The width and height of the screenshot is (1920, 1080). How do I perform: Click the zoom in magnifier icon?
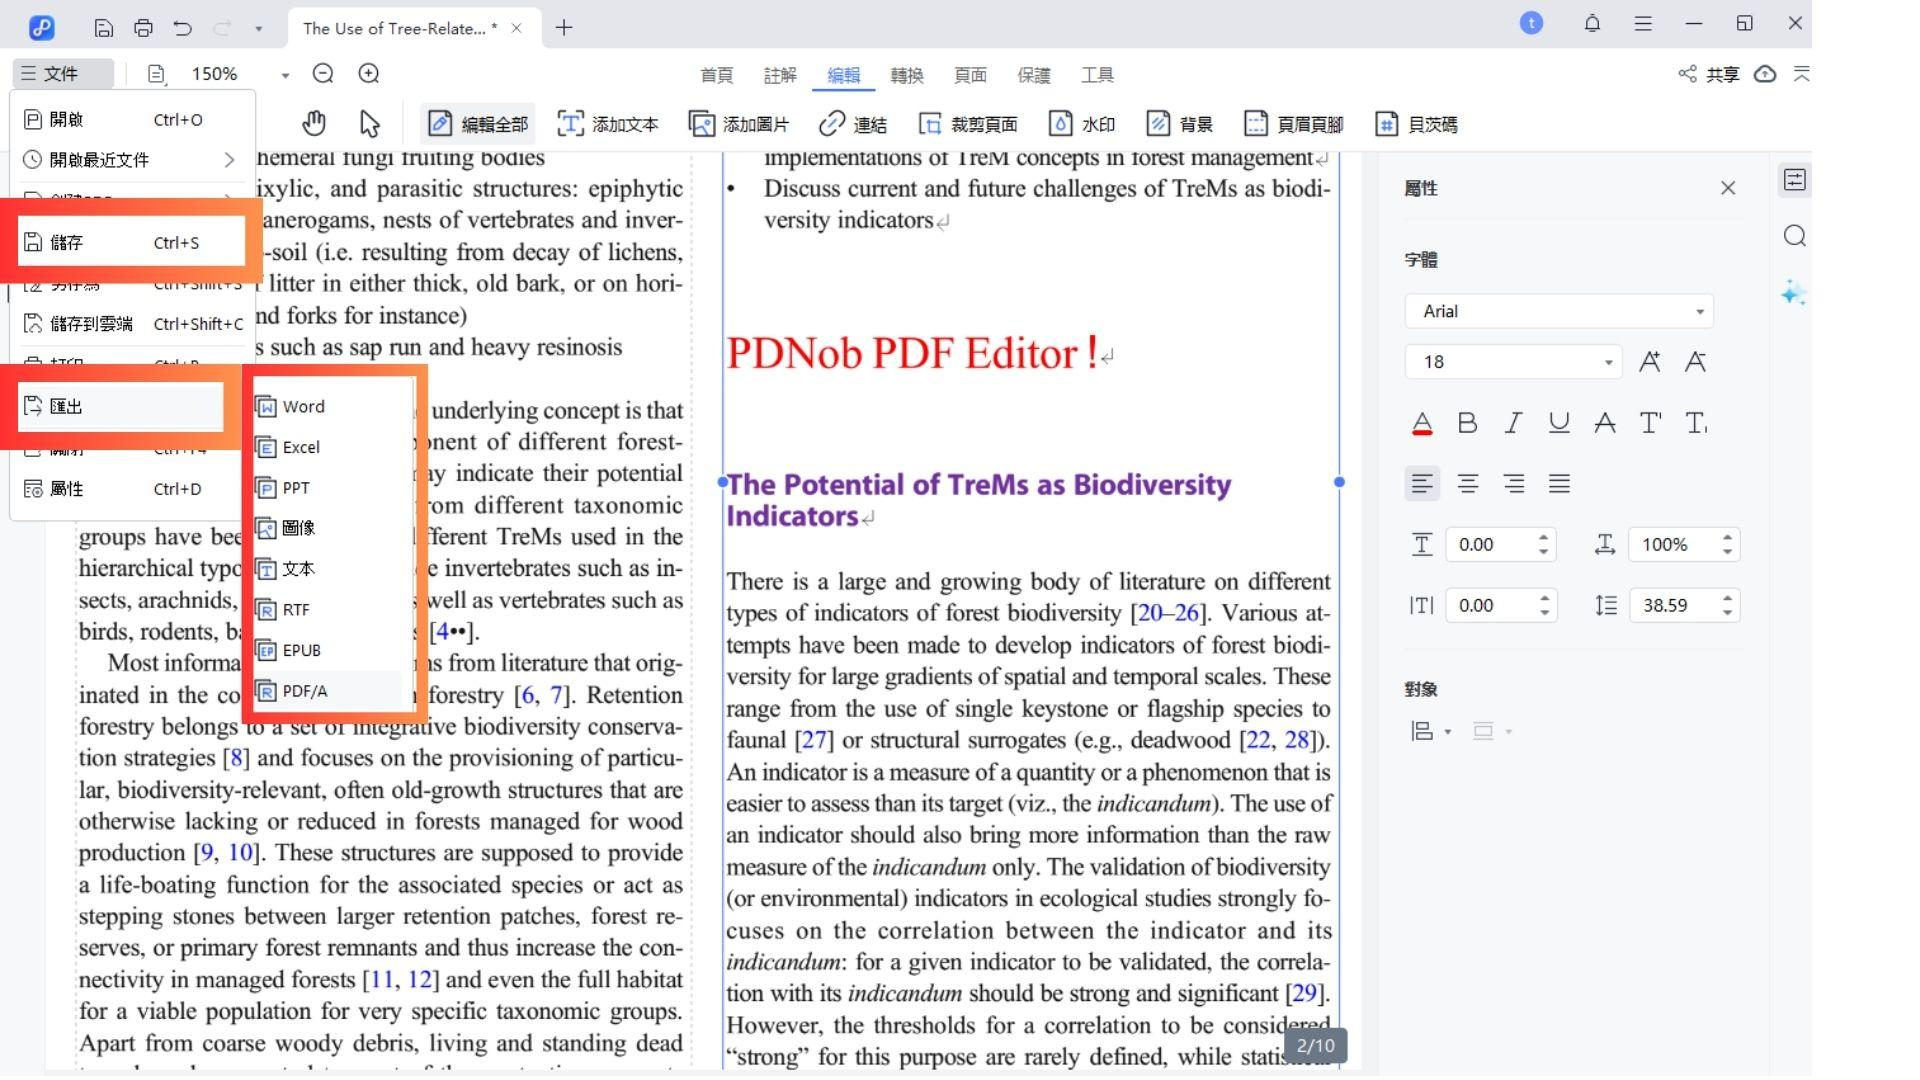(x=369, y=74)
